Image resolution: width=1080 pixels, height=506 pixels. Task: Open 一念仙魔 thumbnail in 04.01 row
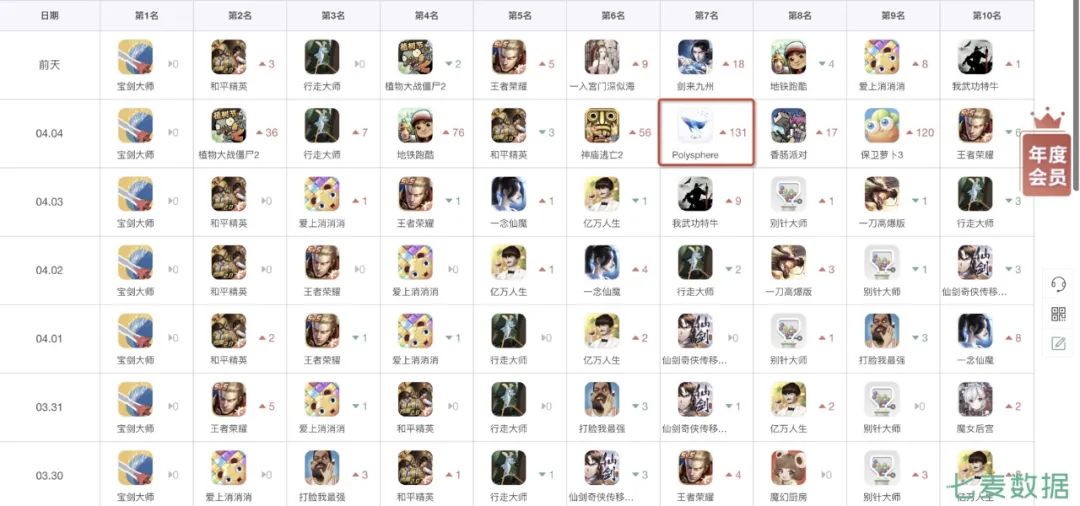click(975, 331)
